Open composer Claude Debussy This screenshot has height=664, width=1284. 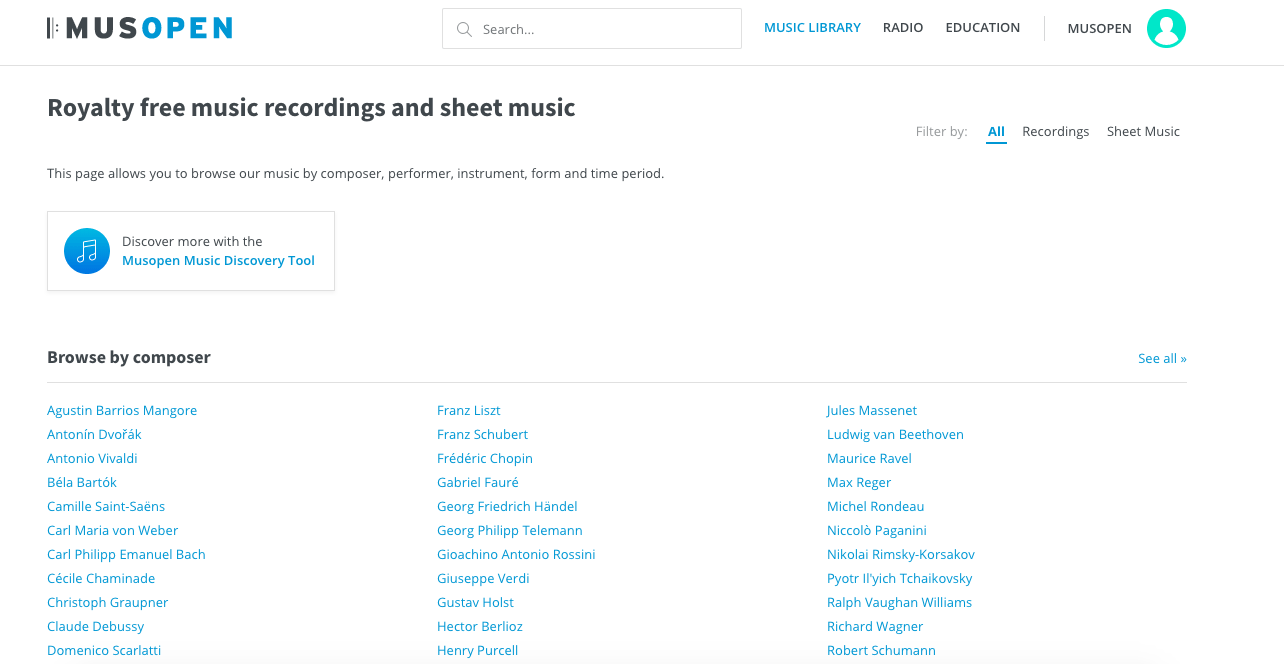(95, 627)
